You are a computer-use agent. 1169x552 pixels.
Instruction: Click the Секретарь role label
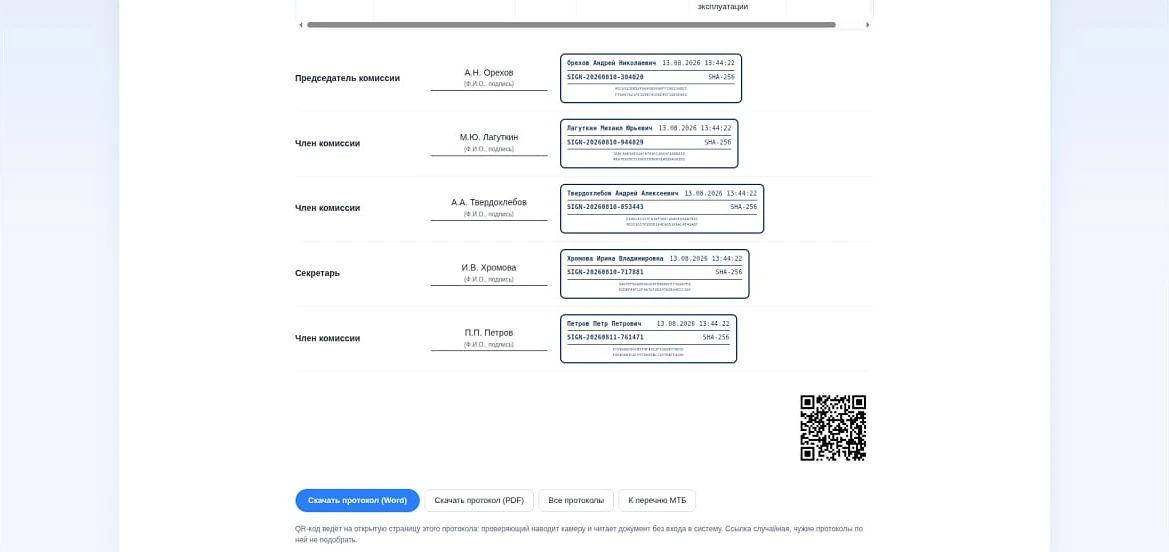[x=318, y=273]
